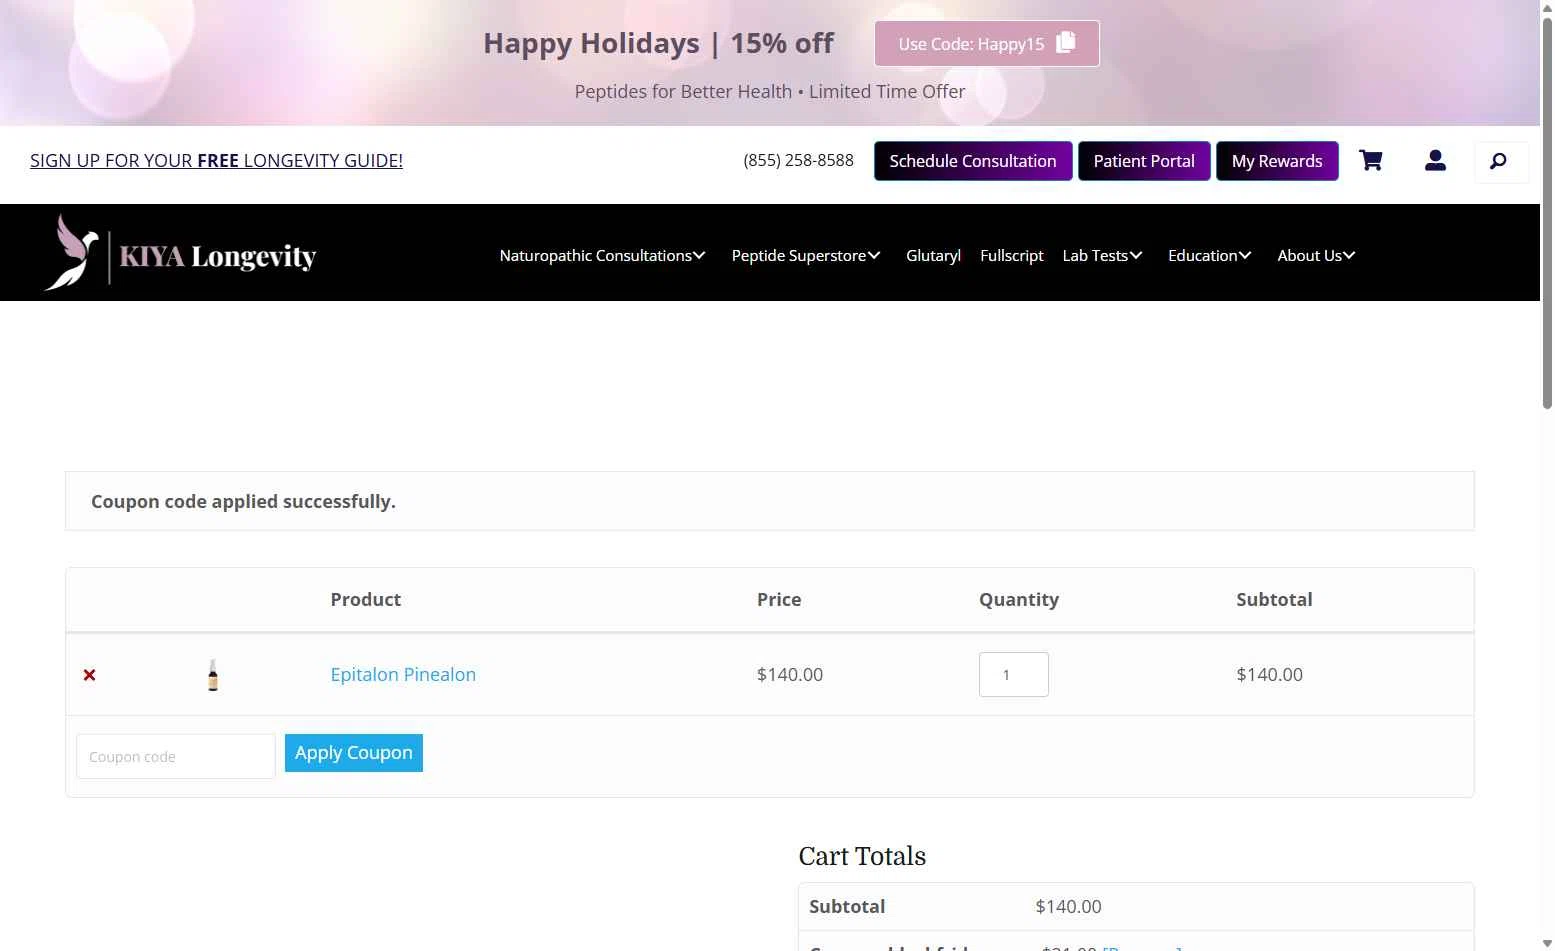Open the shopping cart icon
This screenshot has height=951, width=1555.
(1371, 160)
